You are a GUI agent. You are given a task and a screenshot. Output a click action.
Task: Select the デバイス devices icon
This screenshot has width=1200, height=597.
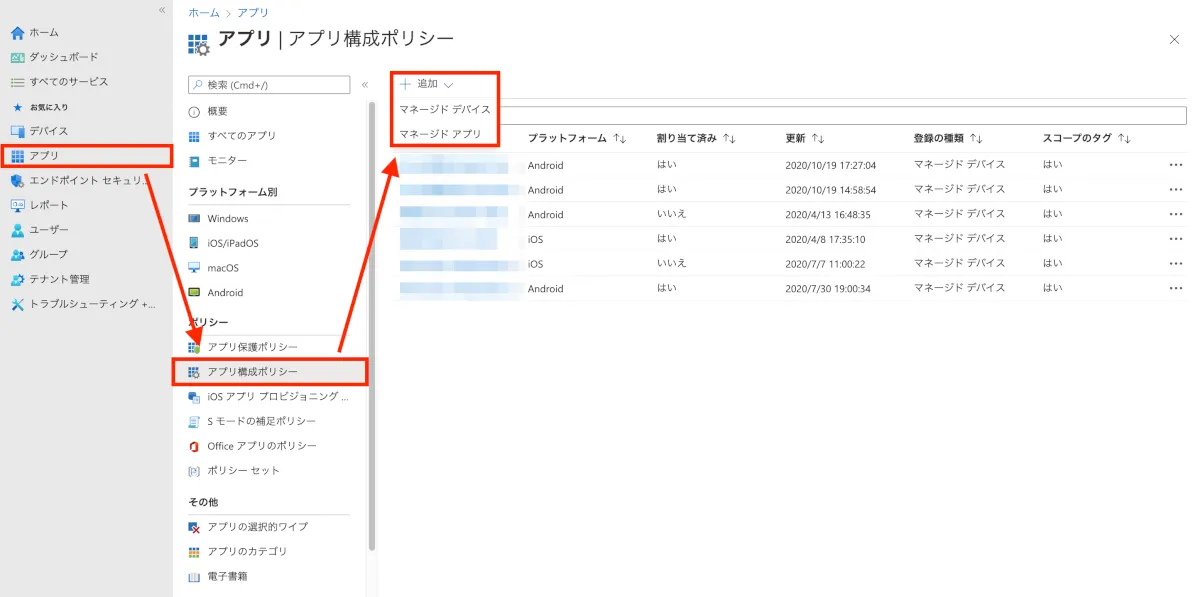coord(17,131)
